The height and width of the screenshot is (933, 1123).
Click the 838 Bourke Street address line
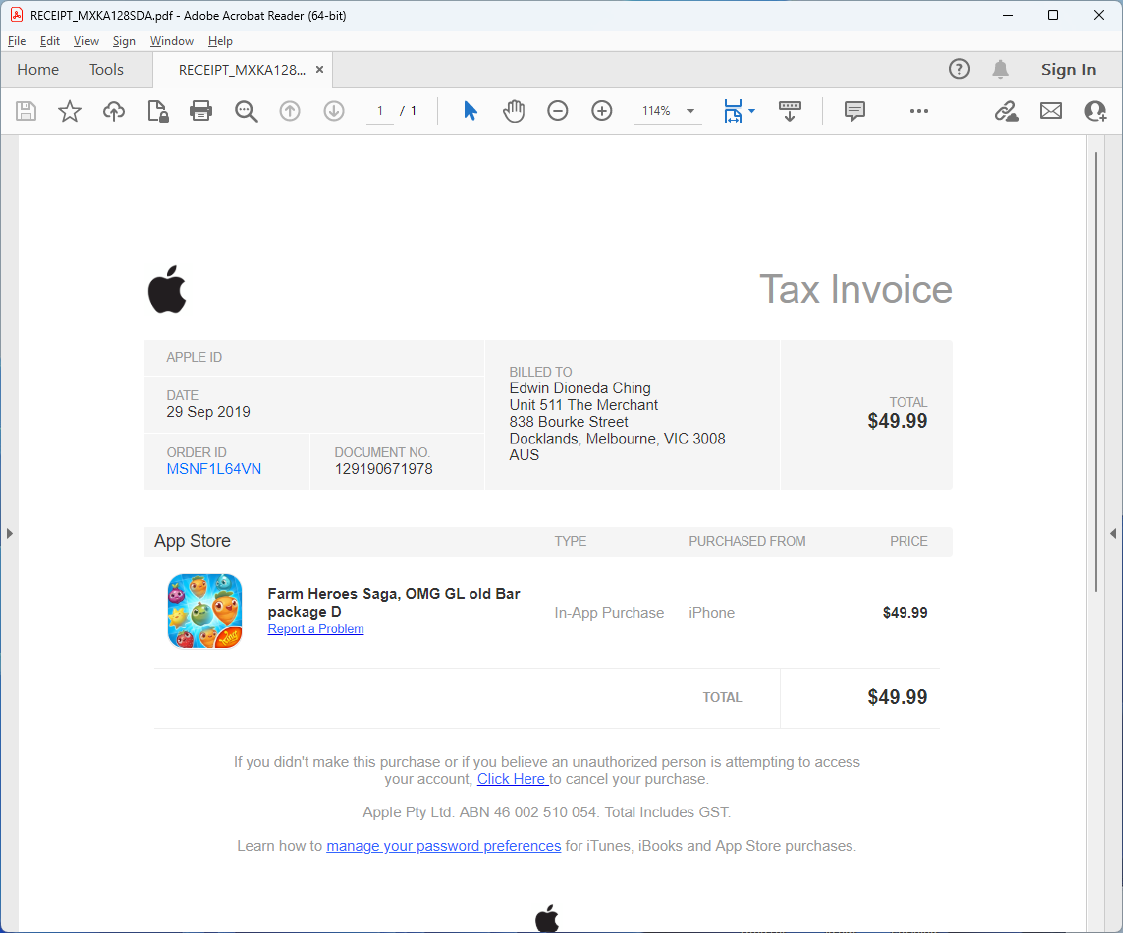pyautogui.click(x=569, y=422)
